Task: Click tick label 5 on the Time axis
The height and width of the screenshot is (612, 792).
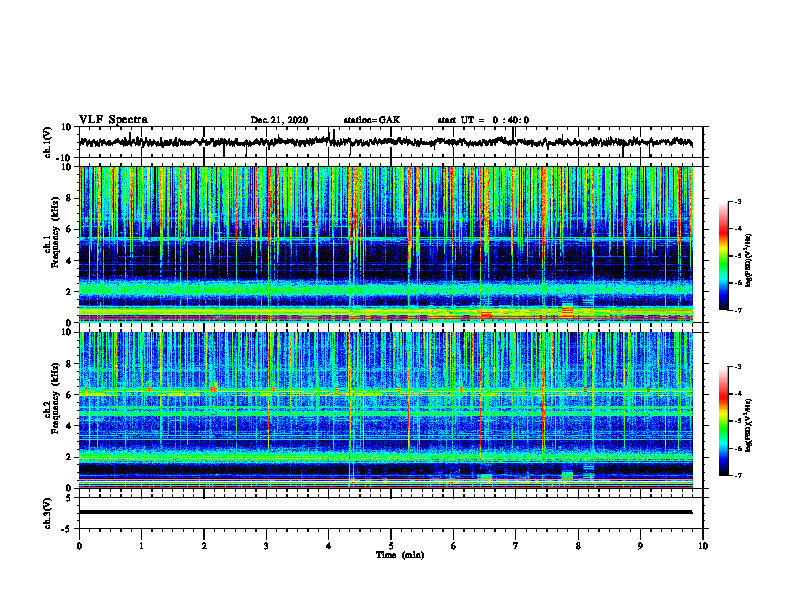Action: [391, 546]
